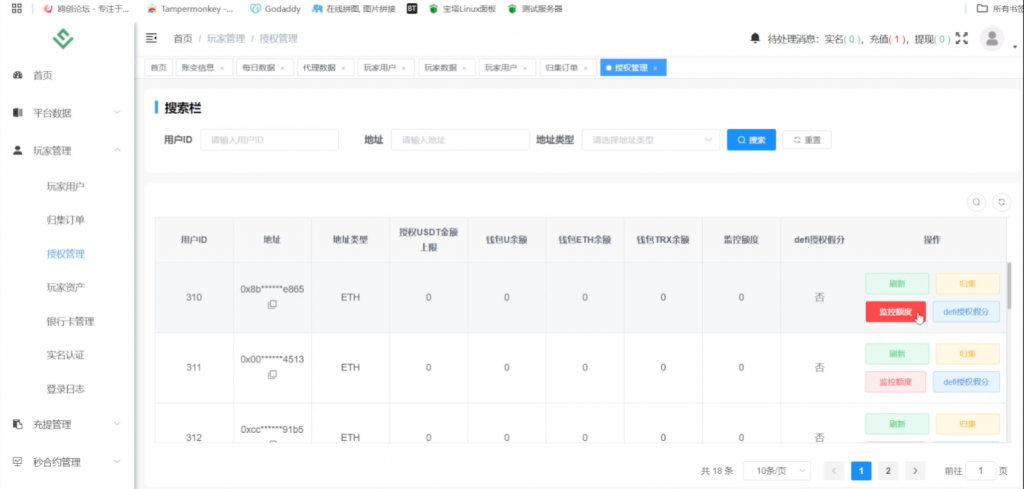Click the user avatar icon
1024x489 pixels.
(x=992, y=39)
